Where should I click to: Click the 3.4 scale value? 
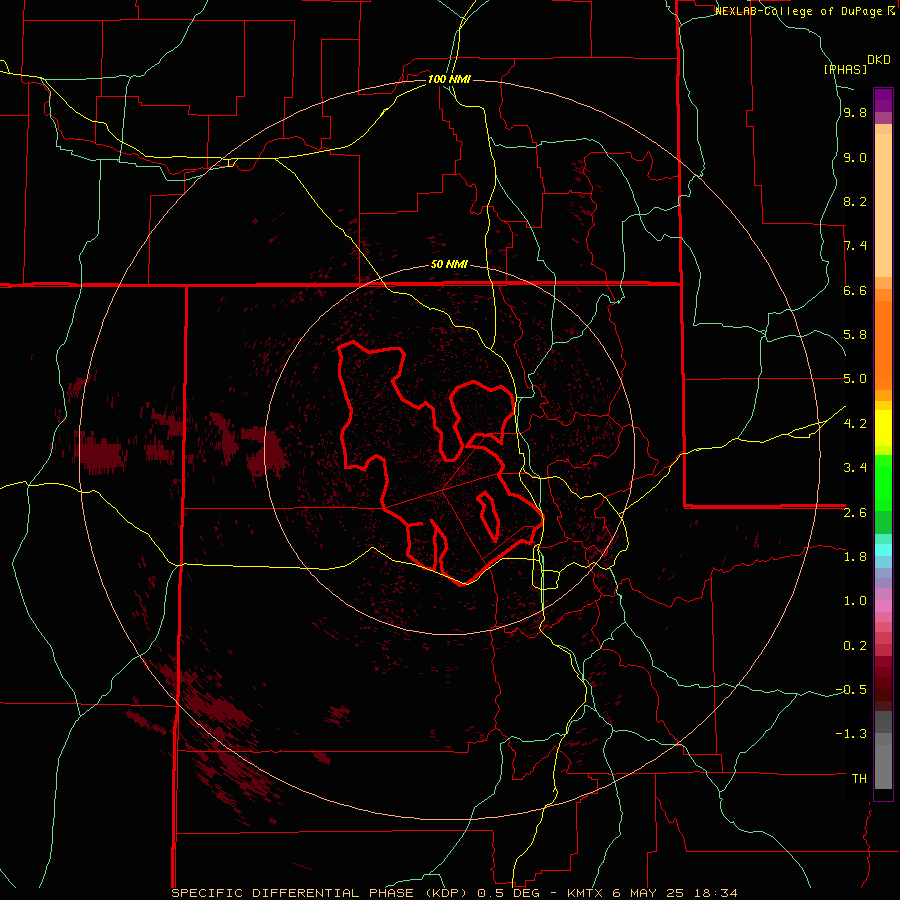pos(855,468)
